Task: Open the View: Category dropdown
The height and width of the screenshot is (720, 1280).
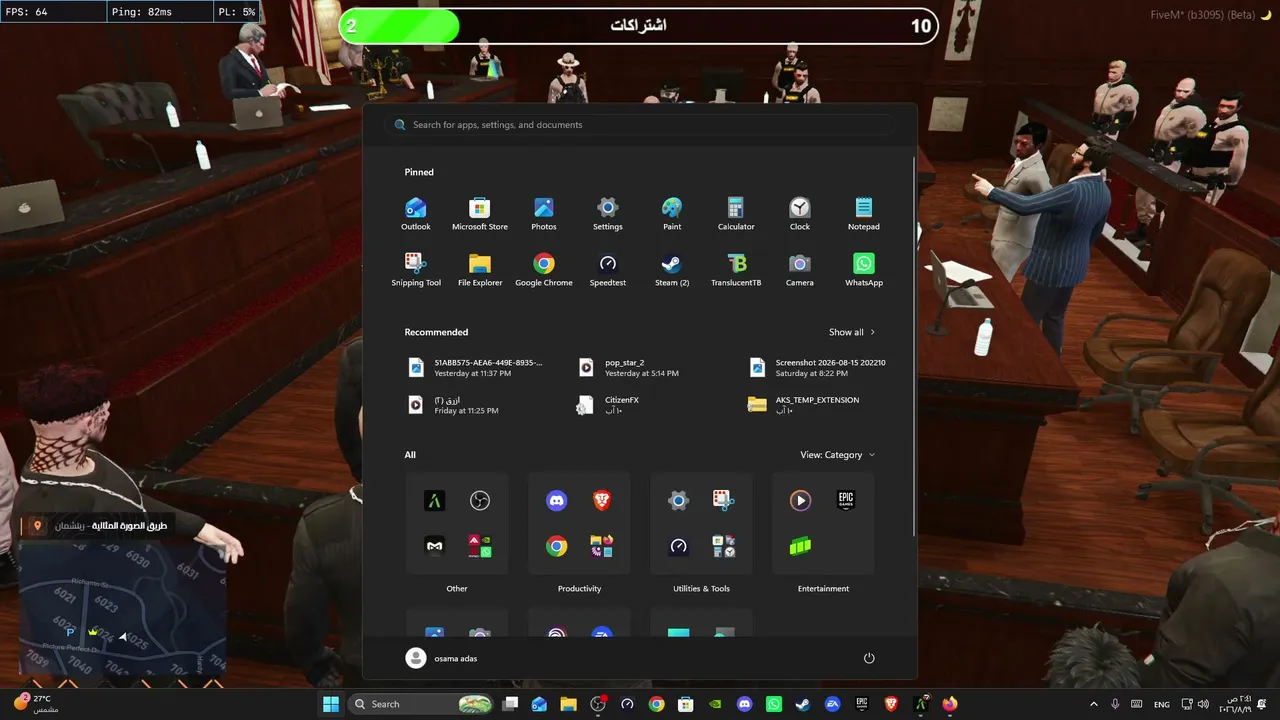Action: pos(838,455)
